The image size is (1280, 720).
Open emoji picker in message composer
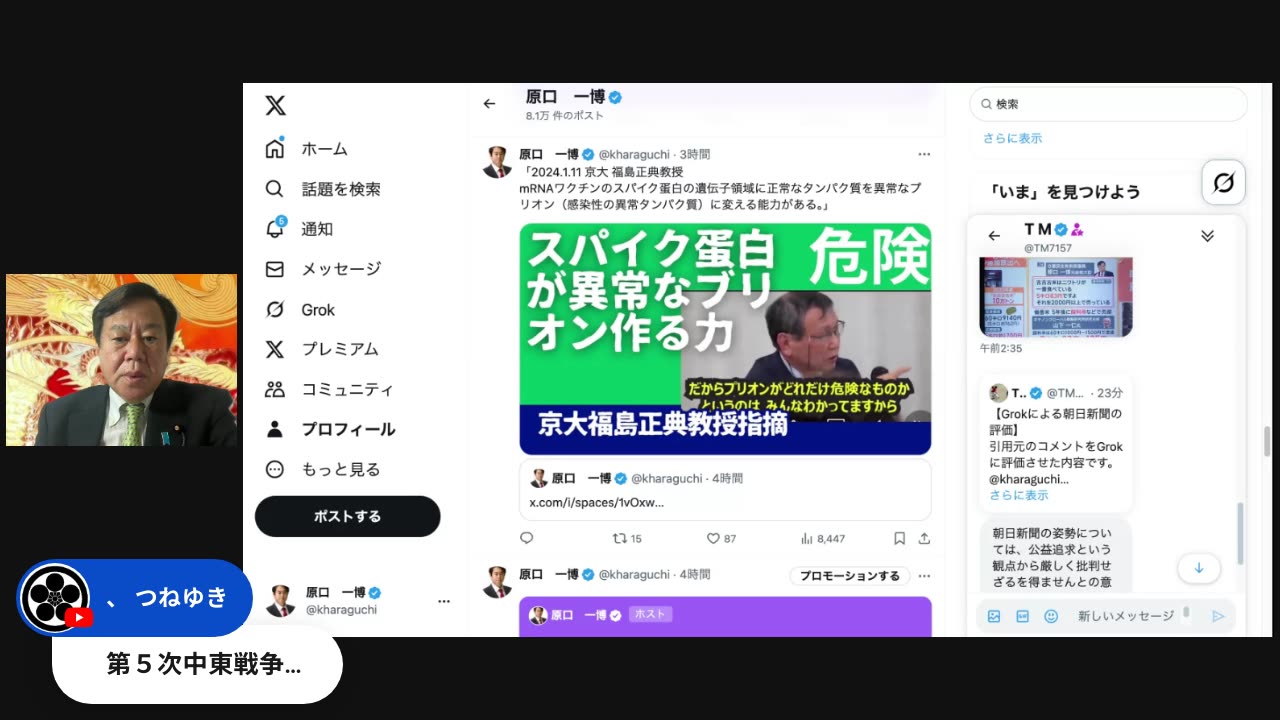coord(1050,616)
